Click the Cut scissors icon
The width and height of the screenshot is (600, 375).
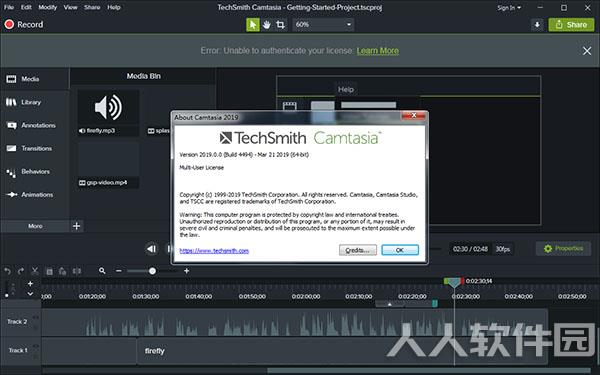[x=35, y=271]
